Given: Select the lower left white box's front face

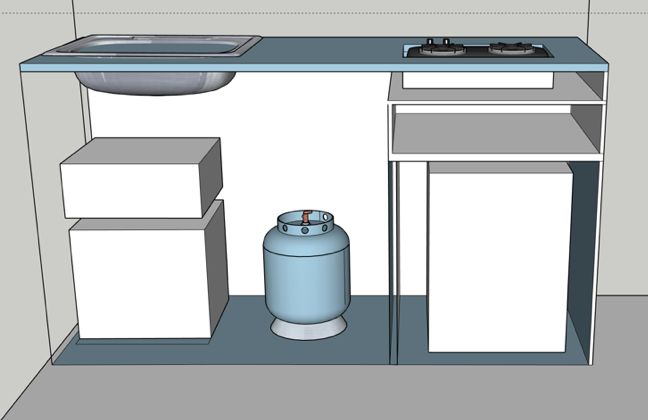Looking at the screenshot, I should 139,282.
